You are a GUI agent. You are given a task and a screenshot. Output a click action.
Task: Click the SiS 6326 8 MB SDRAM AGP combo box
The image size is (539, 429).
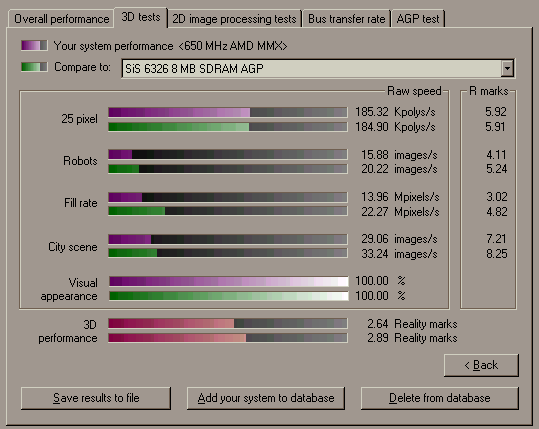tap(318, 68)
